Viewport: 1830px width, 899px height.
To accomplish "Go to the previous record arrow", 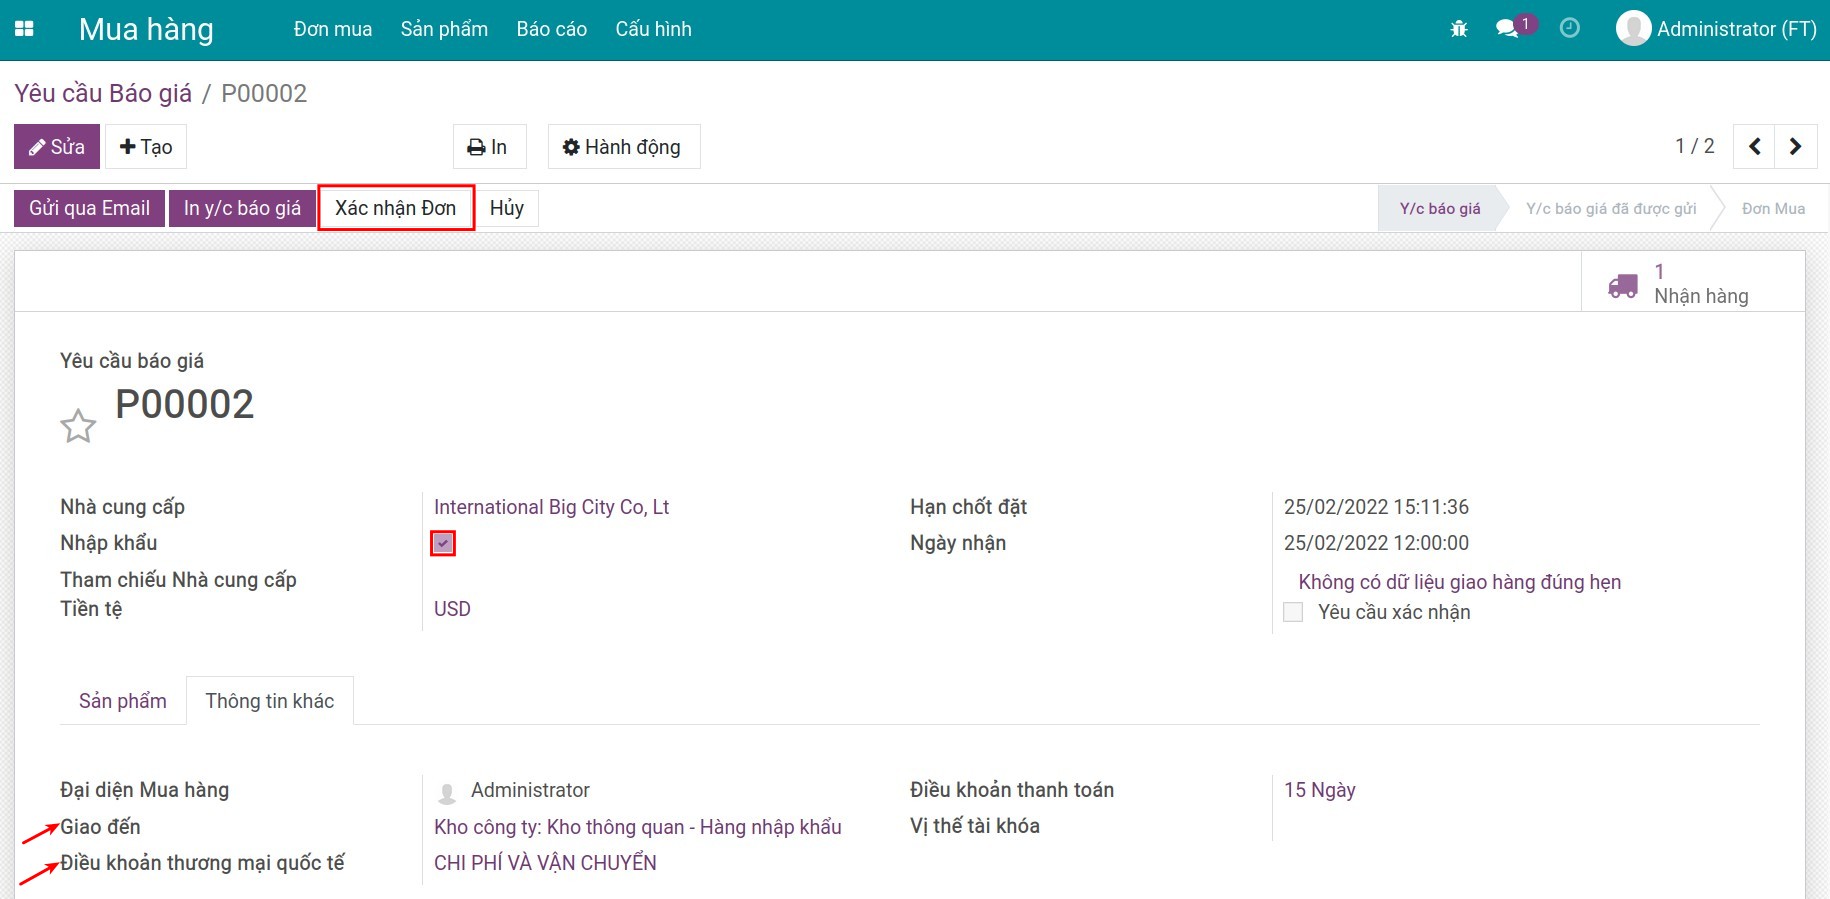I will click(x=1754, y=147).
